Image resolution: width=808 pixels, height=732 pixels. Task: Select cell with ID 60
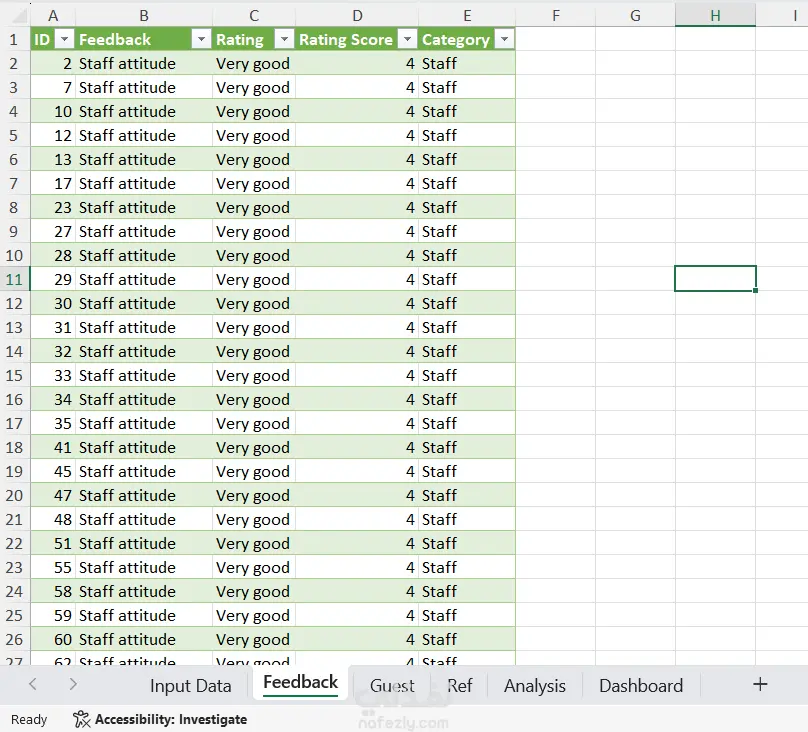pyautogui.click(x=53, y=639)
